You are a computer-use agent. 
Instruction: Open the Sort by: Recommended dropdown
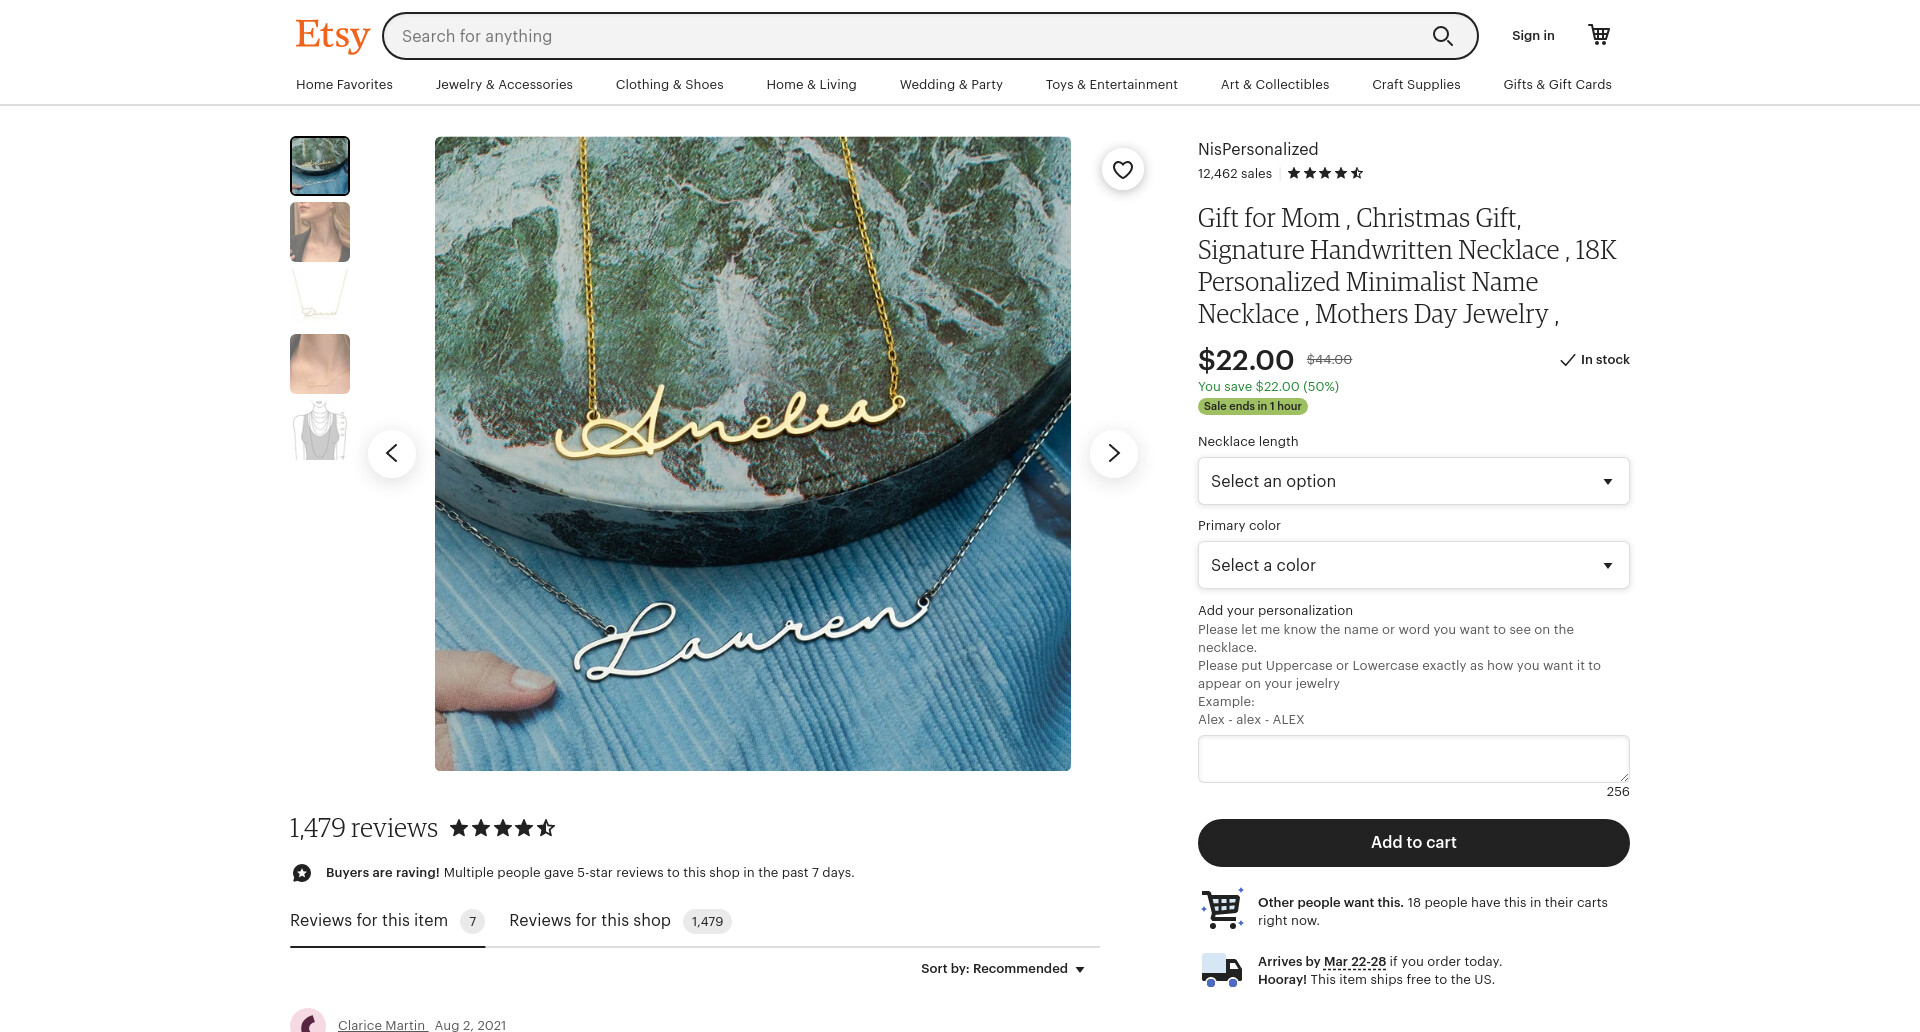click(x=1002, y=969)
